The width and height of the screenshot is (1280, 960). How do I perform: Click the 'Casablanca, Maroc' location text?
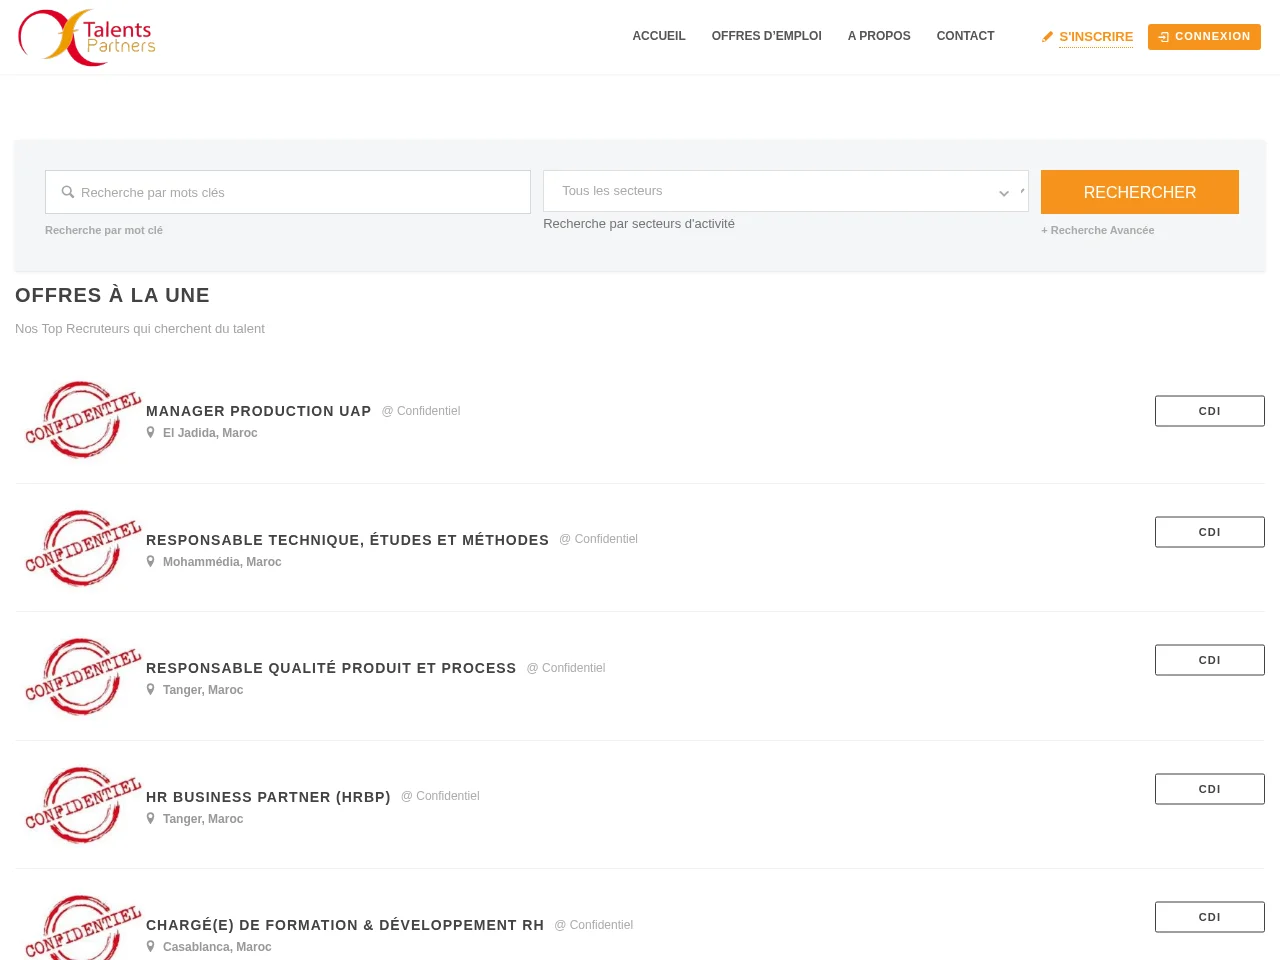pos(217,947)
